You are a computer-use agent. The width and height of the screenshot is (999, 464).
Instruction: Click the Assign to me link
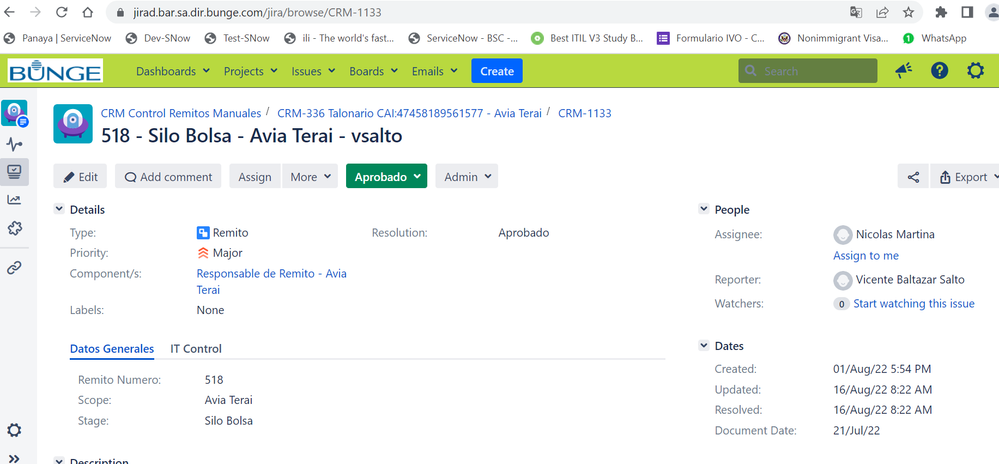pos(866,256)
